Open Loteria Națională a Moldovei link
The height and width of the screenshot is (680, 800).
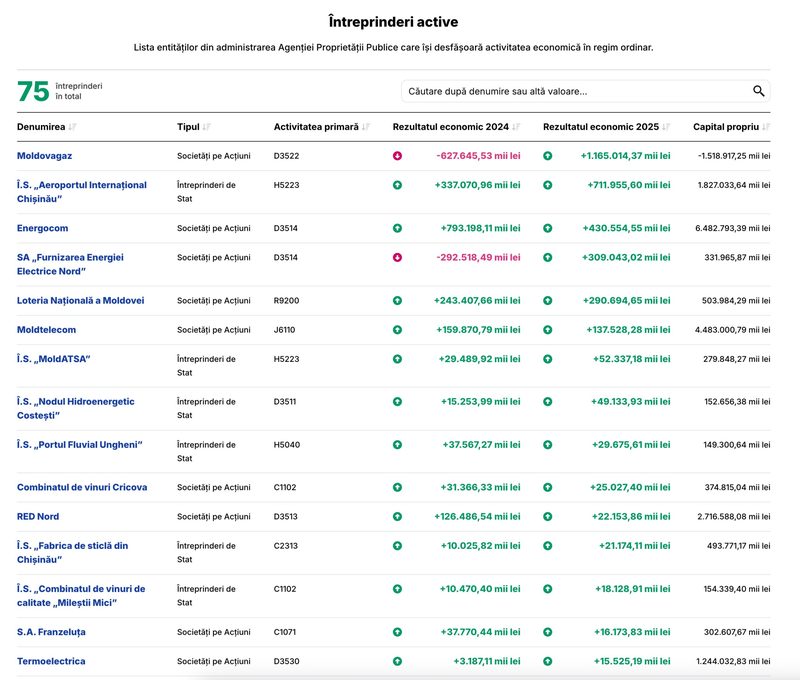tap(81, 301)
